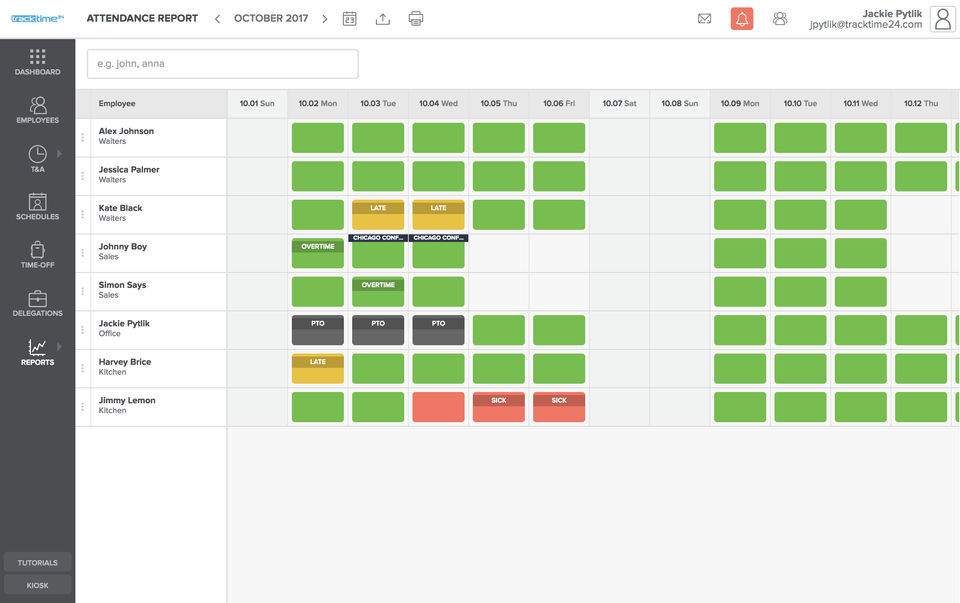Open Alex Johnson row options handle
This screenshot has height=603, width=960.
[83, 137]
